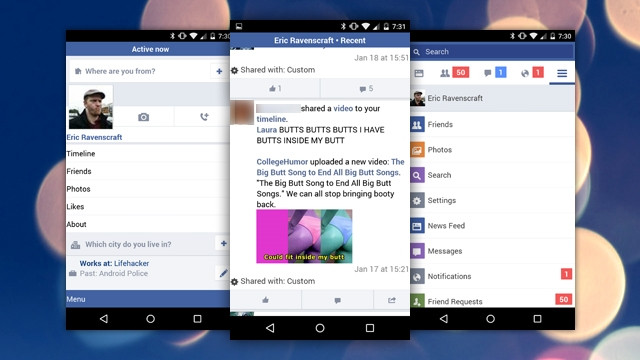Open the Lifehacker workplace link
640x360 pixels.
point(131,263)
